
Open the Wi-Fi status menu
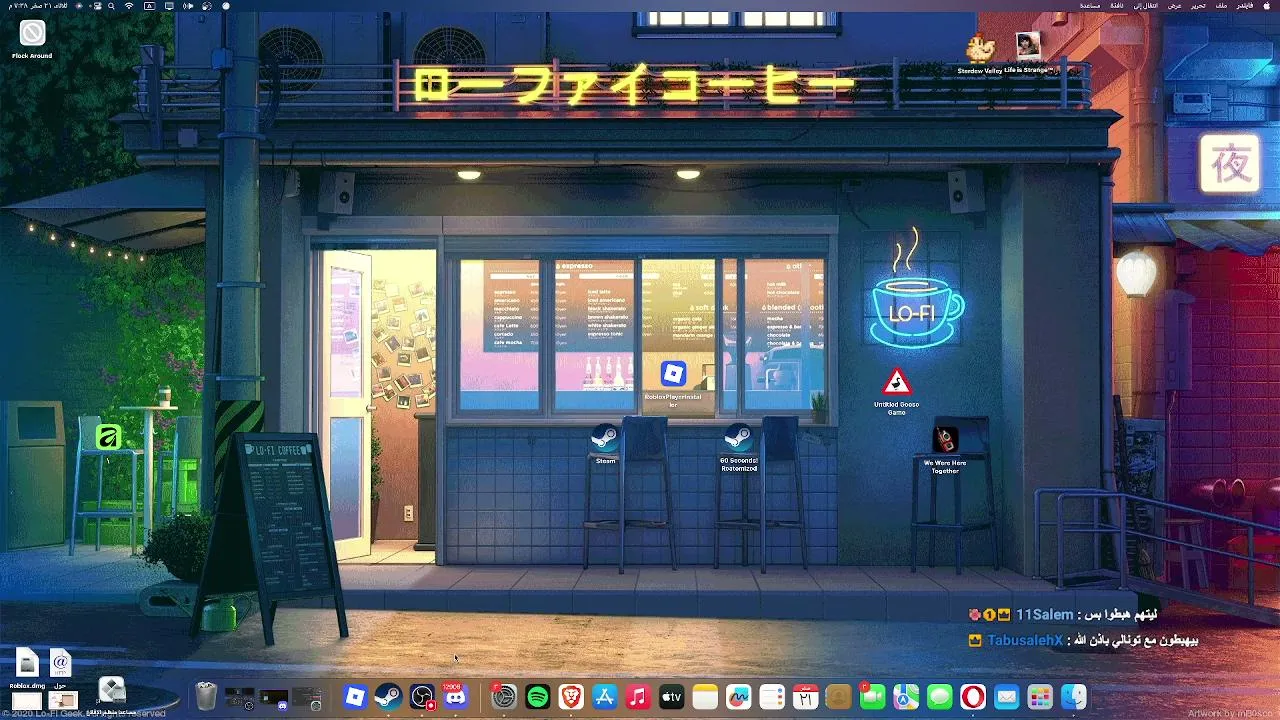(x=129, y=6)
